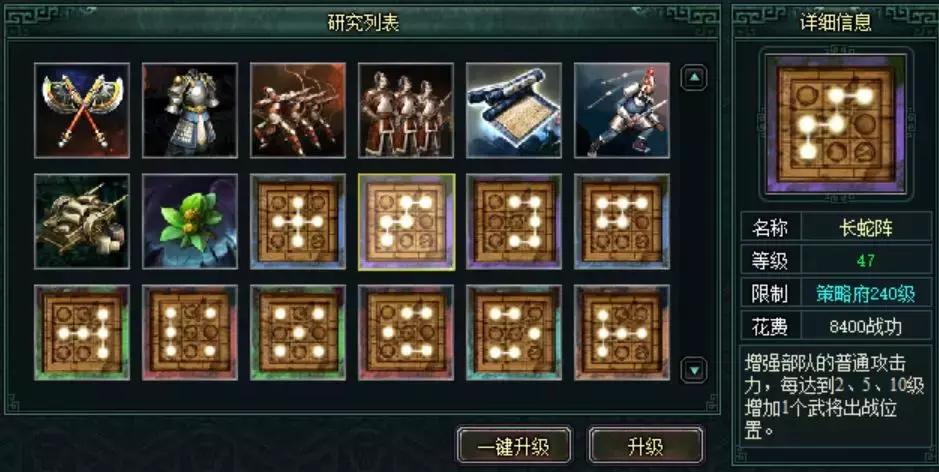Open the scroll and sand table icon
Image resolution: width=939 pixels, height=472 pixels.
click(x=514, y=110)
